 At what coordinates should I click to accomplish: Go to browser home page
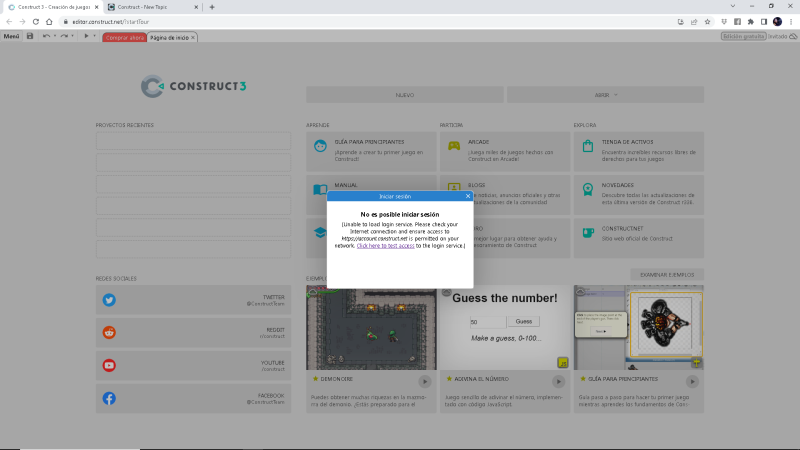(49, 22)
